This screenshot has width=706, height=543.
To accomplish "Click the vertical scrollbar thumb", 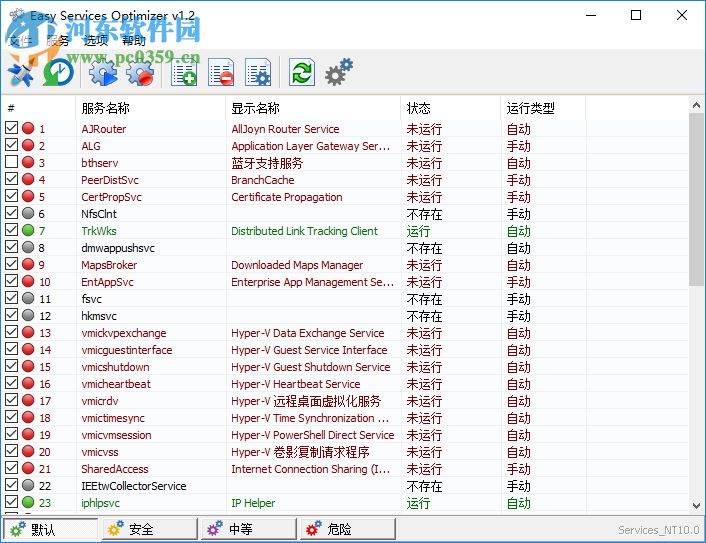I will [696, 199].
